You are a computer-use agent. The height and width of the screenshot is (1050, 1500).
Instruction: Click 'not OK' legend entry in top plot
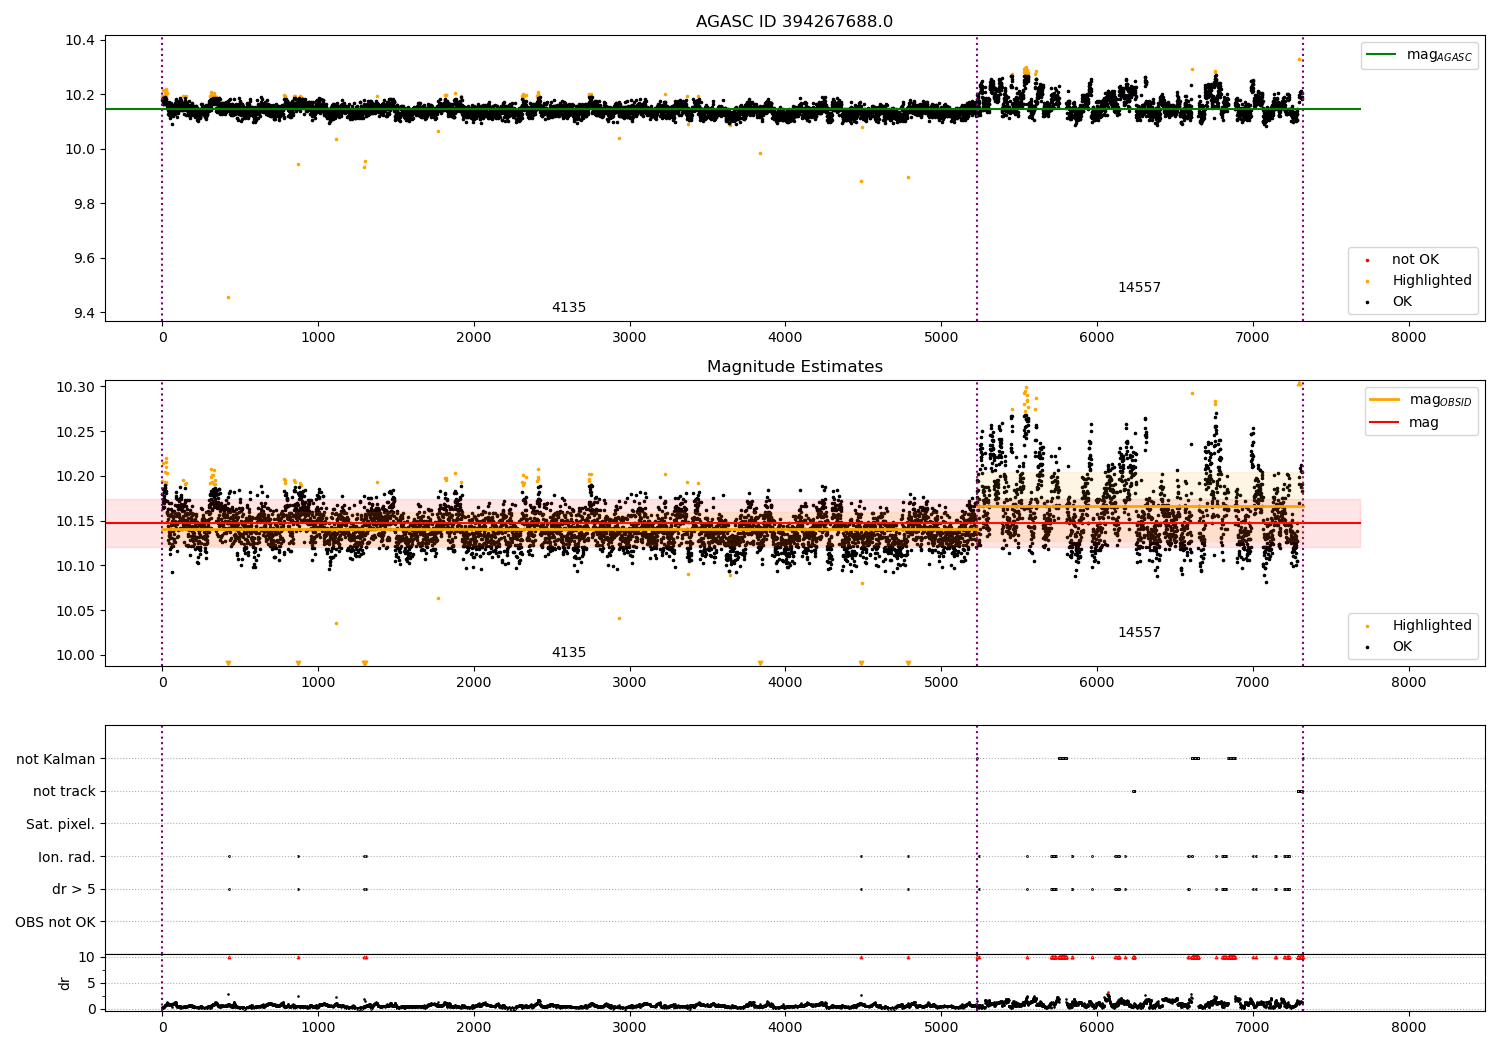[1415, 260]
